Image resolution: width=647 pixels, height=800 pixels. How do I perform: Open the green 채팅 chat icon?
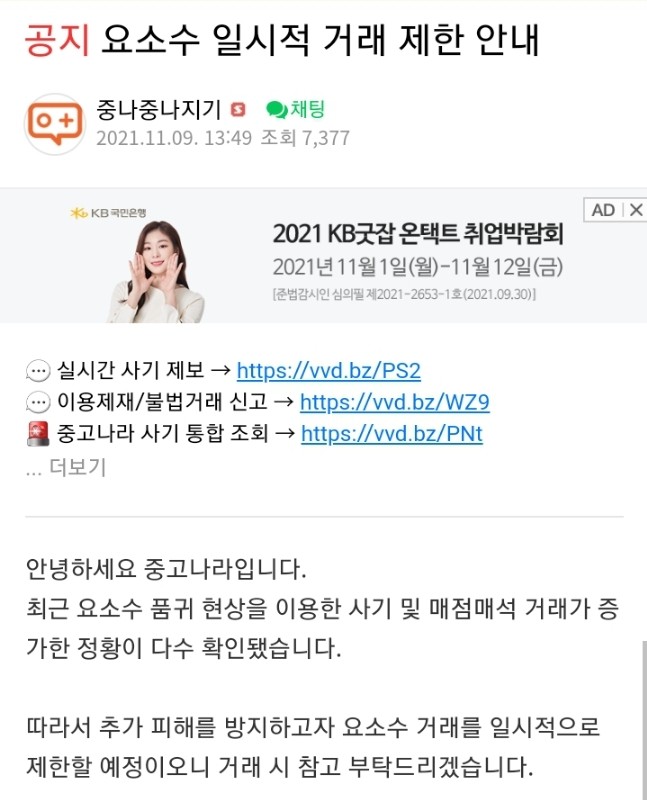[295, 109]
